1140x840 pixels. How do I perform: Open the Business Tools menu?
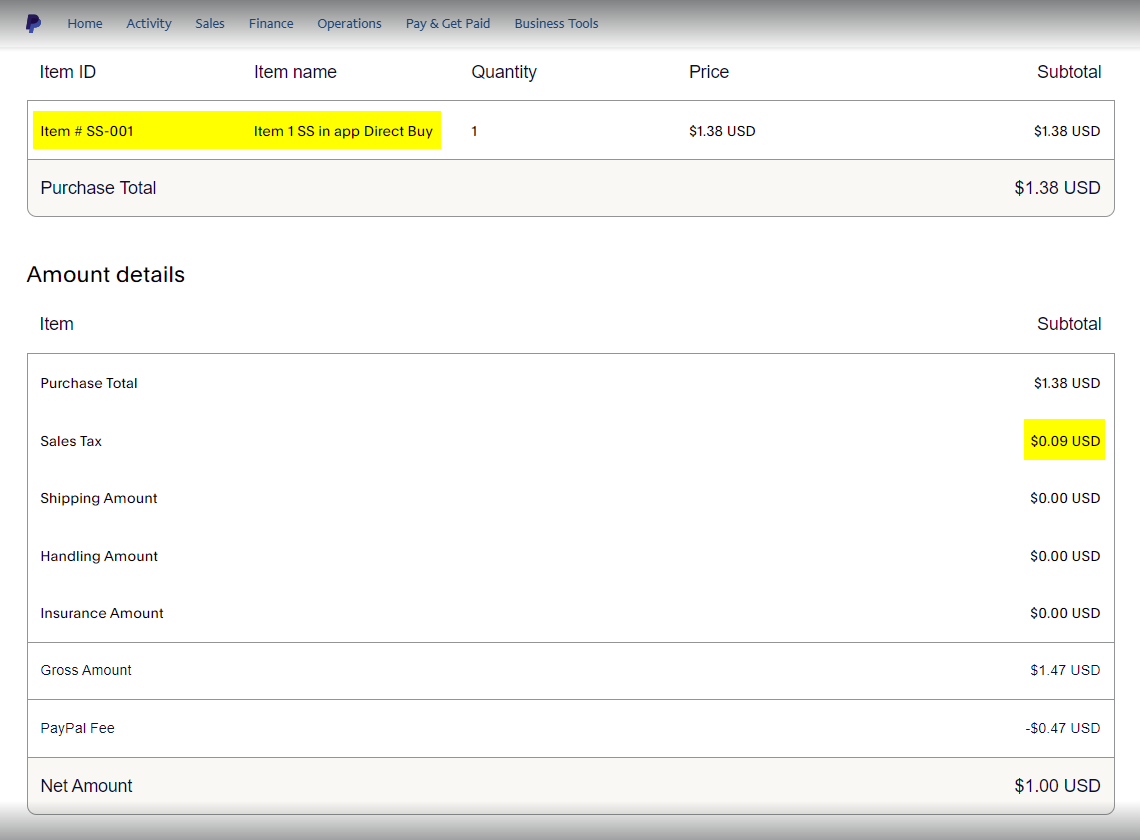[556, 23]
